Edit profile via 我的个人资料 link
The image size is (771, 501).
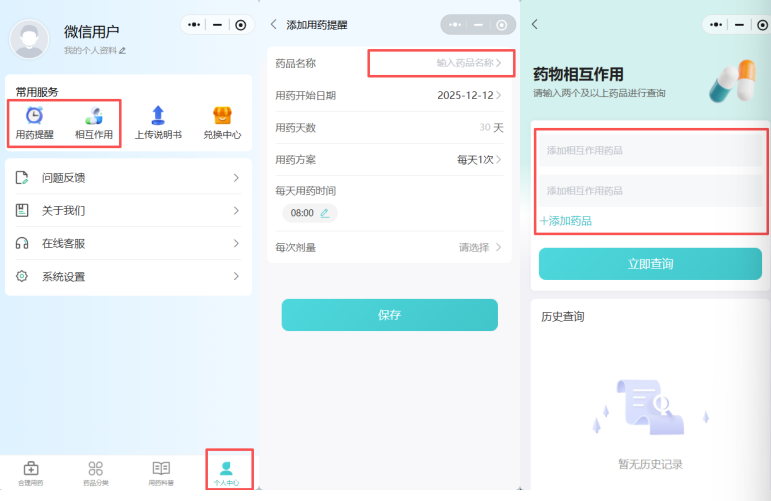click(x=95, y=50)
